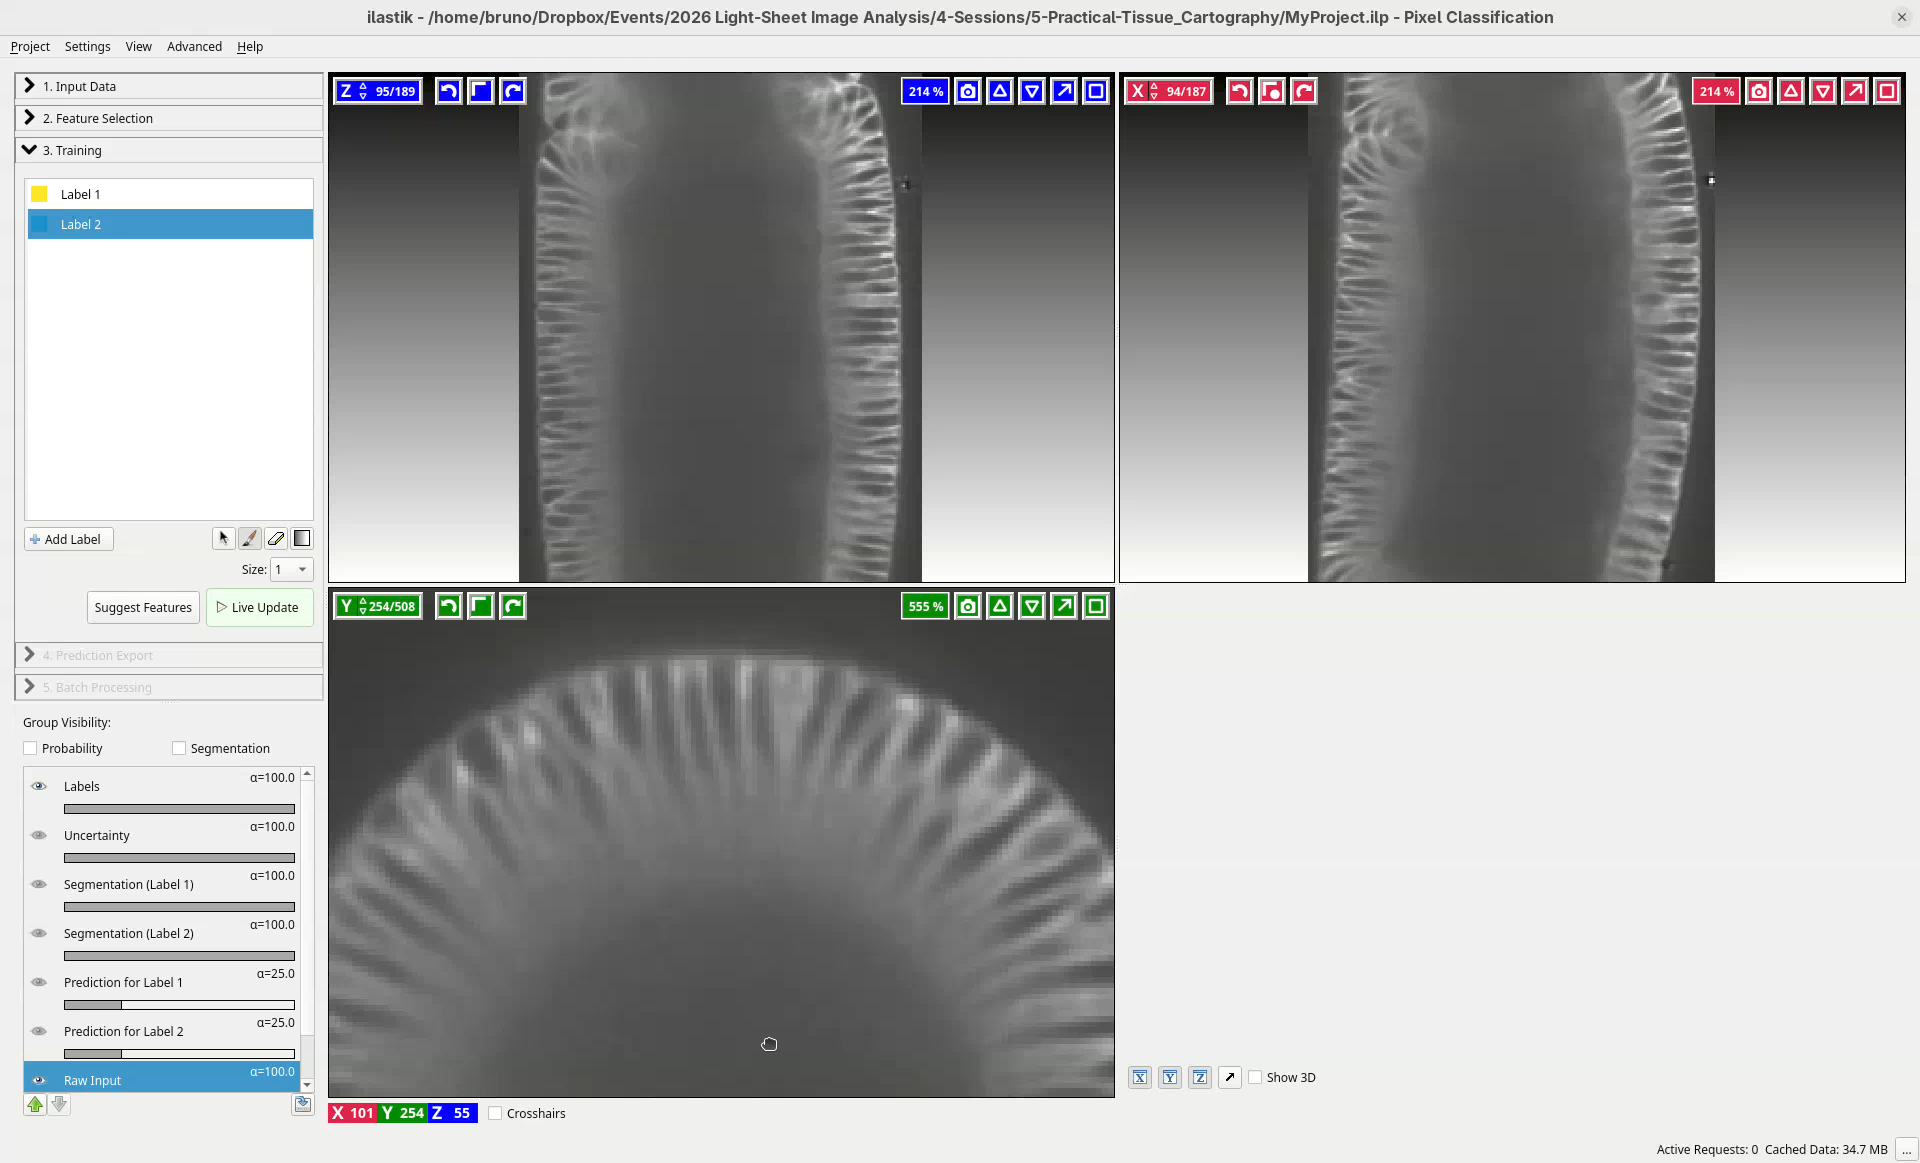Rotate the red X view right
This screenshot has width=1920, height=1163.
click(x=1303, y=92)
